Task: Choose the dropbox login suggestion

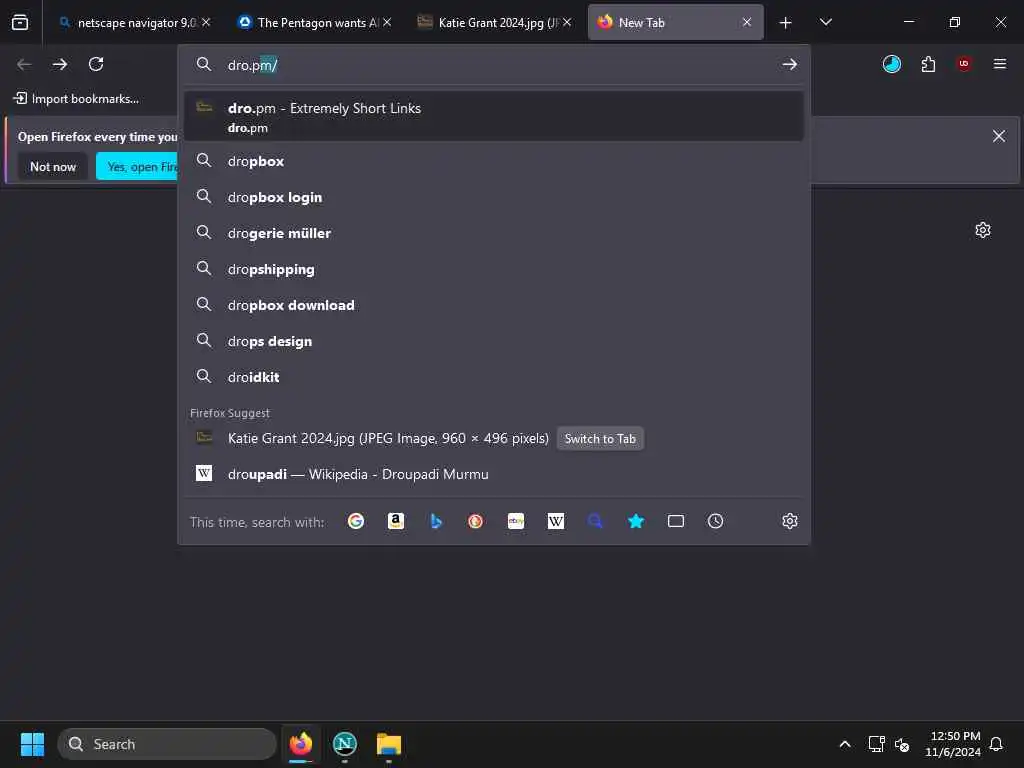Action: (494, 197)
